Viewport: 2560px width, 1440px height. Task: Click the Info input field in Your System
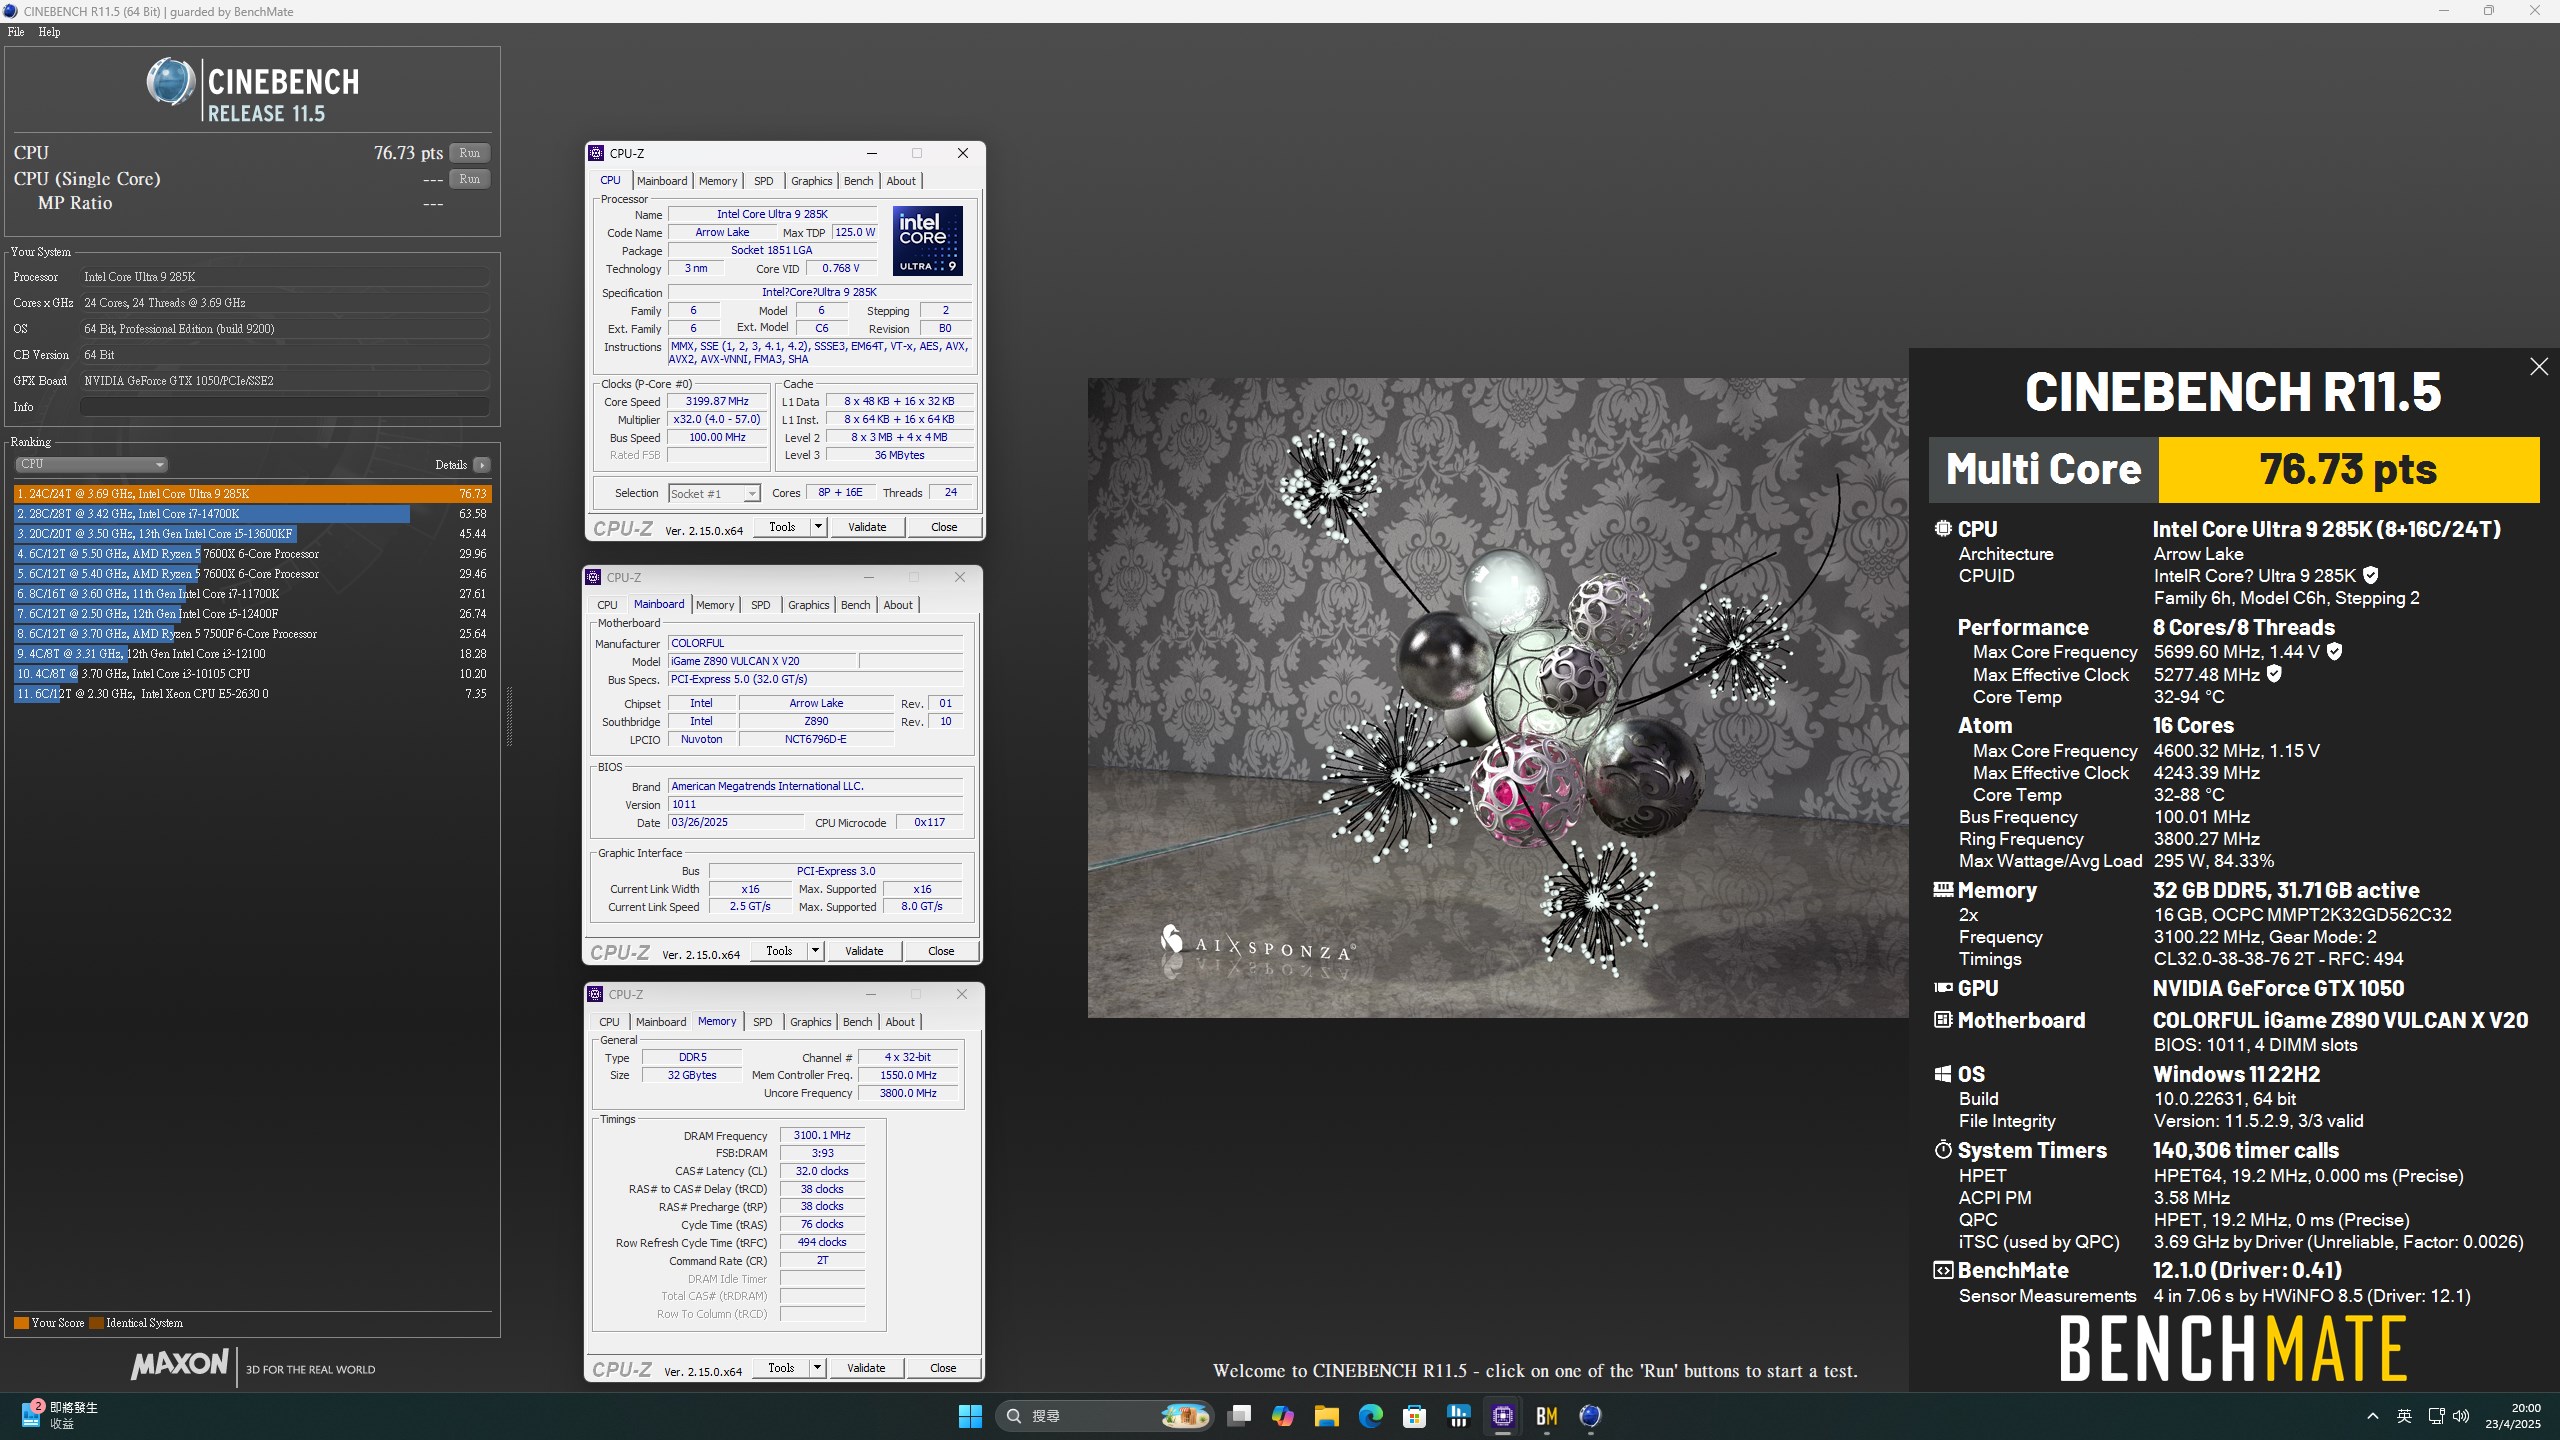(284, 407)
